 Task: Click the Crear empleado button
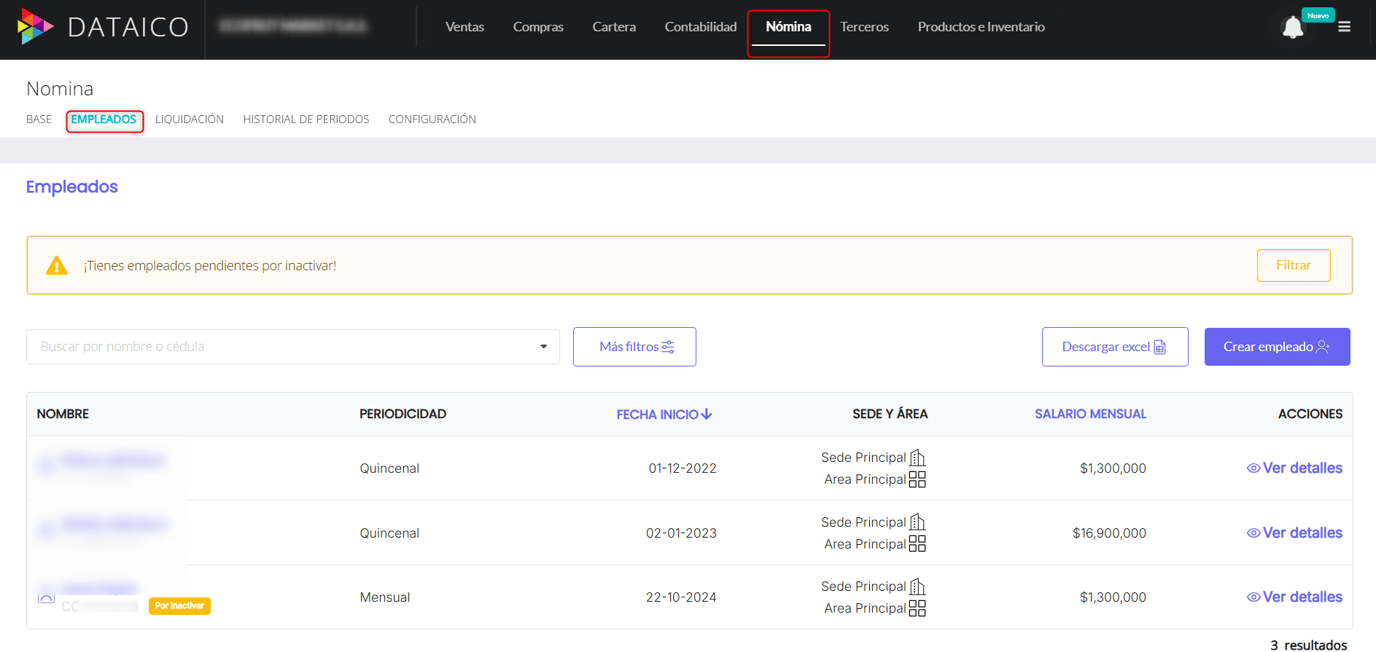pyautogui.click(x=1276, y=347)
